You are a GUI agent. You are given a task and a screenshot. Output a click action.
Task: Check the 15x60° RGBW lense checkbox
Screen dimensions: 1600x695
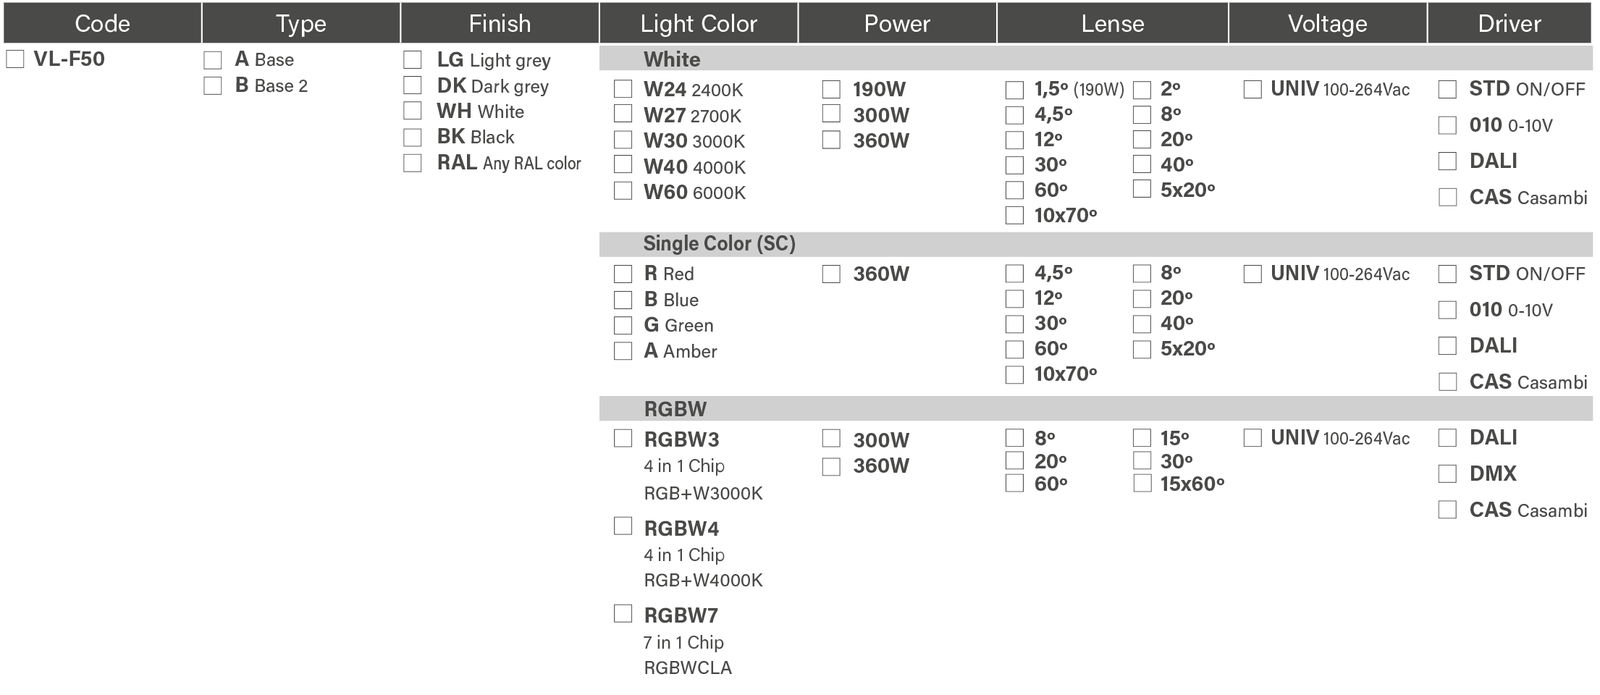pos(1142,484)
